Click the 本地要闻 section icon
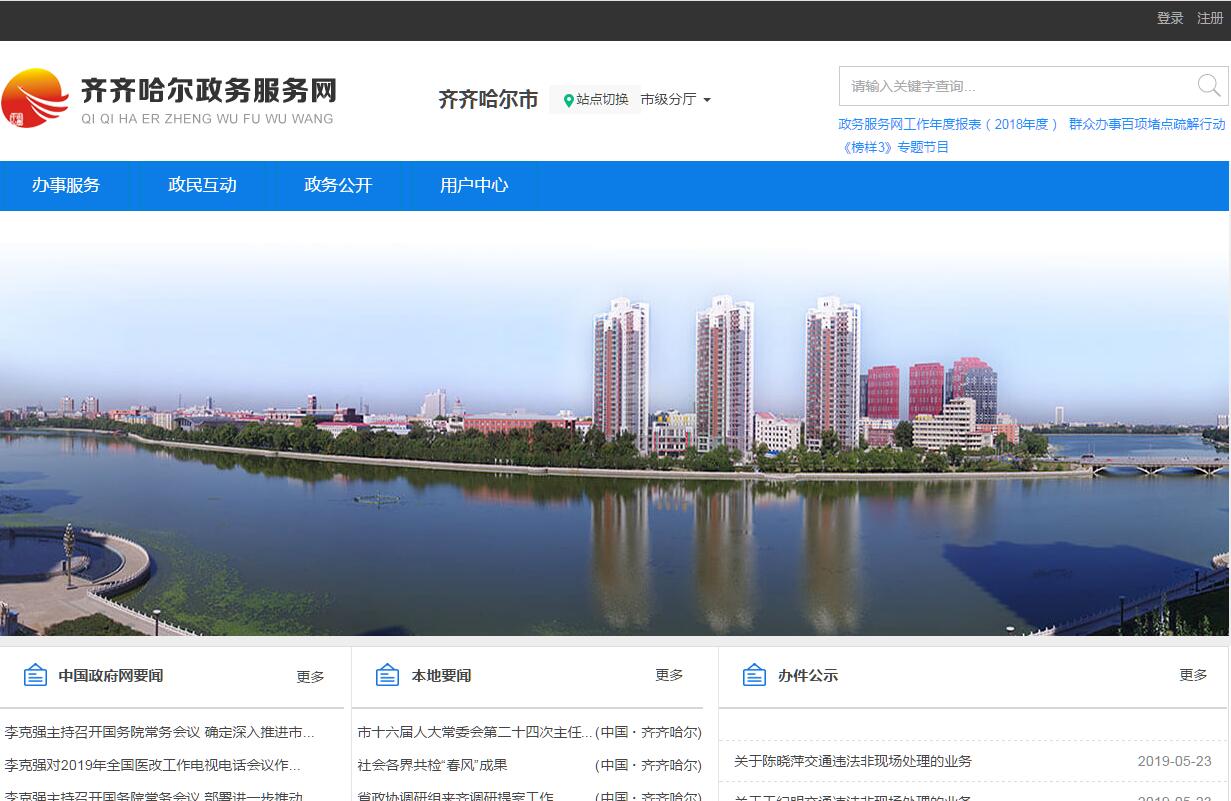This screenshot has height=801, width=1231. 387,676
